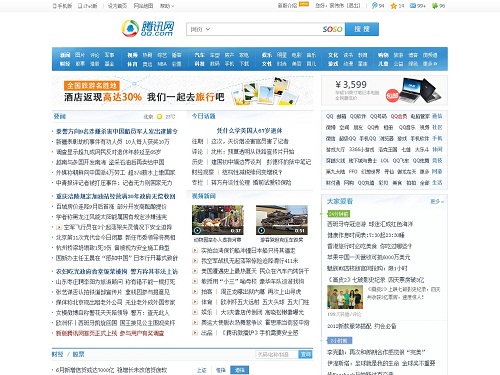500x375 pixels.
Task: Click the green 20分钟前 timeline tag
Action: (338, 213)
